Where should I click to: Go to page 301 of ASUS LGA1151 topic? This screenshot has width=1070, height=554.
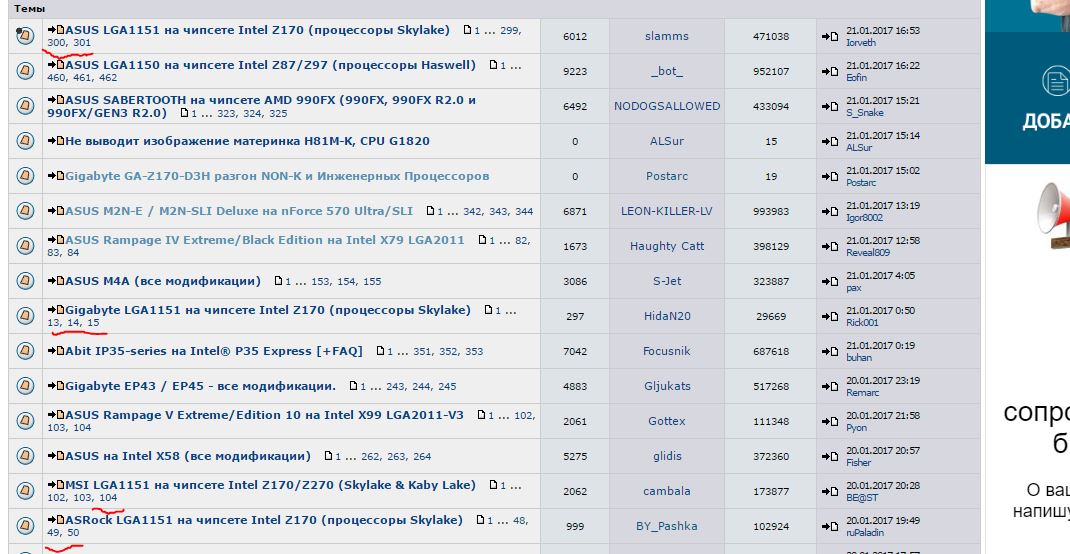pyautogui.click(x=82, y=43)
